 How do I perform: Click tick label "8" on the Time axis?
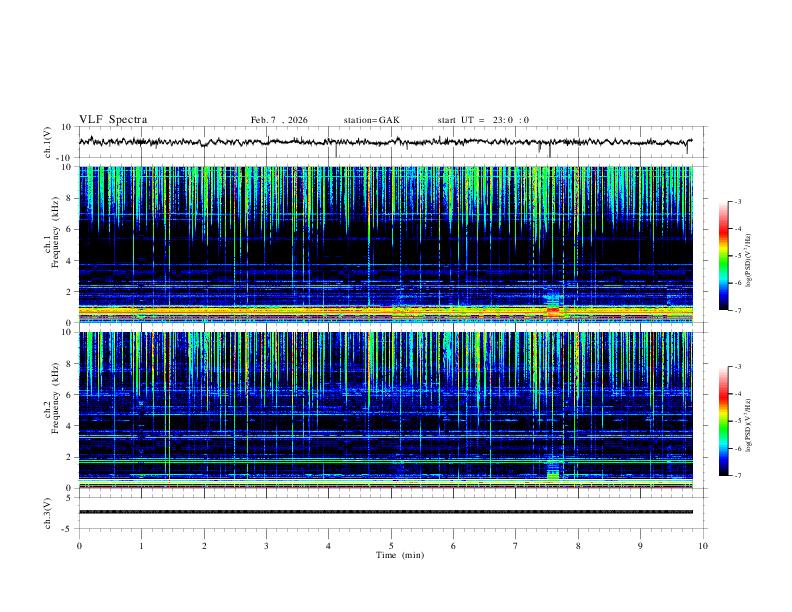tap(578, 546)
